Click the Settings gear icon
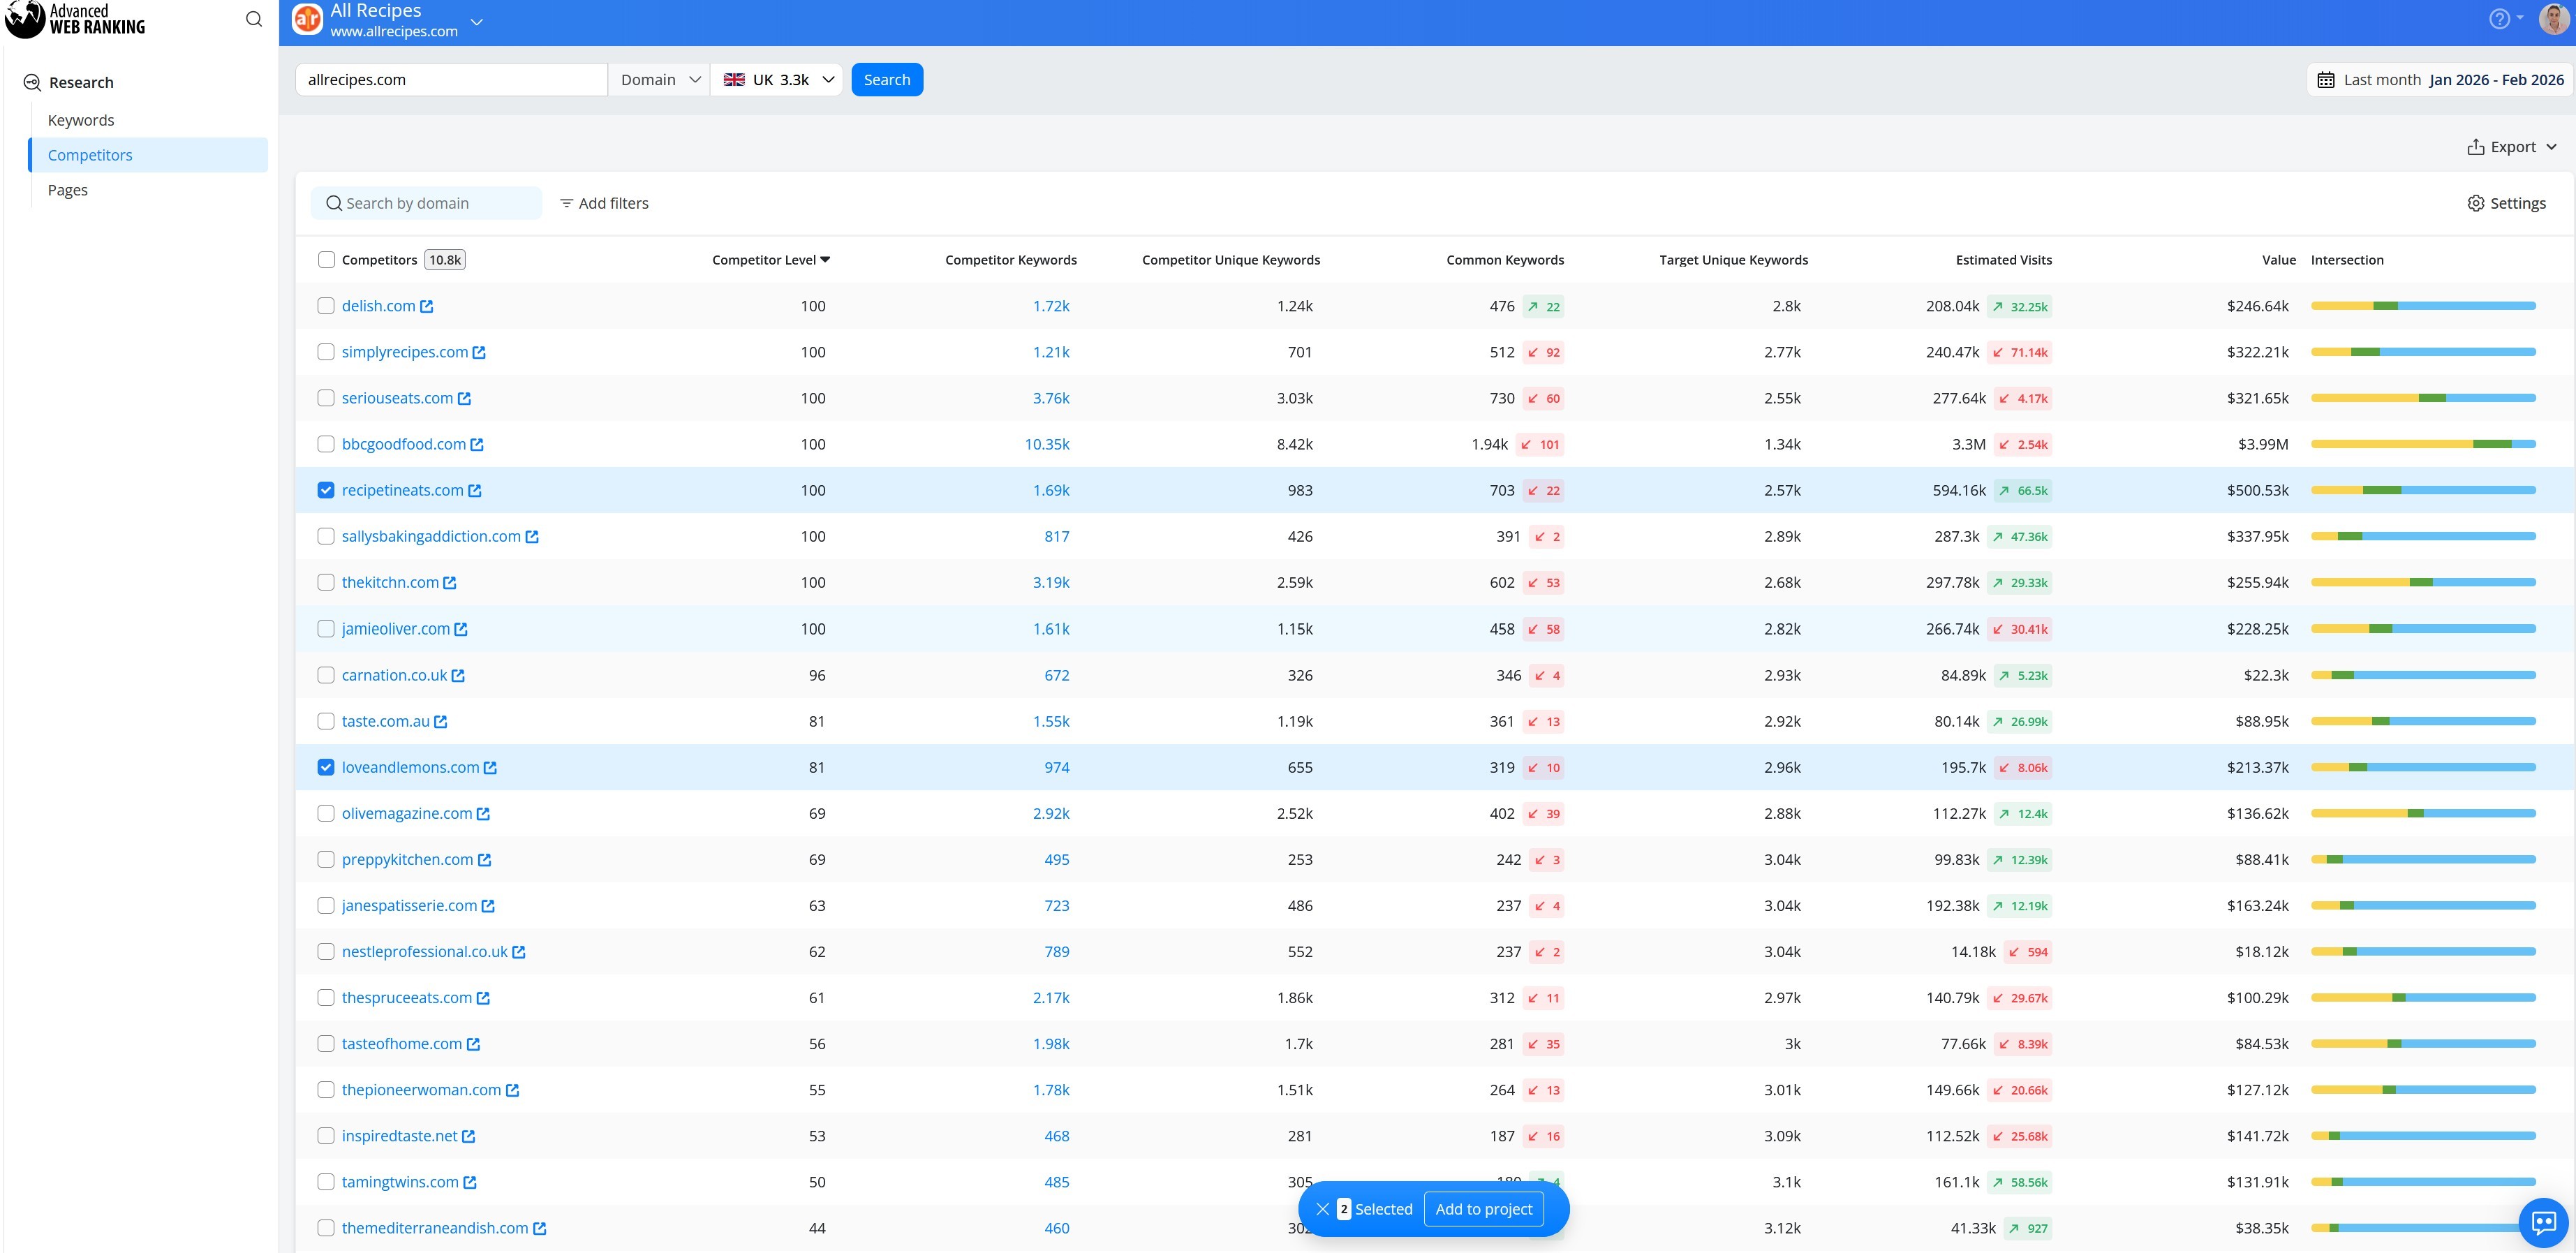The height and width of the screenshot is (1253, 2576). click(x=2475, y=203)
